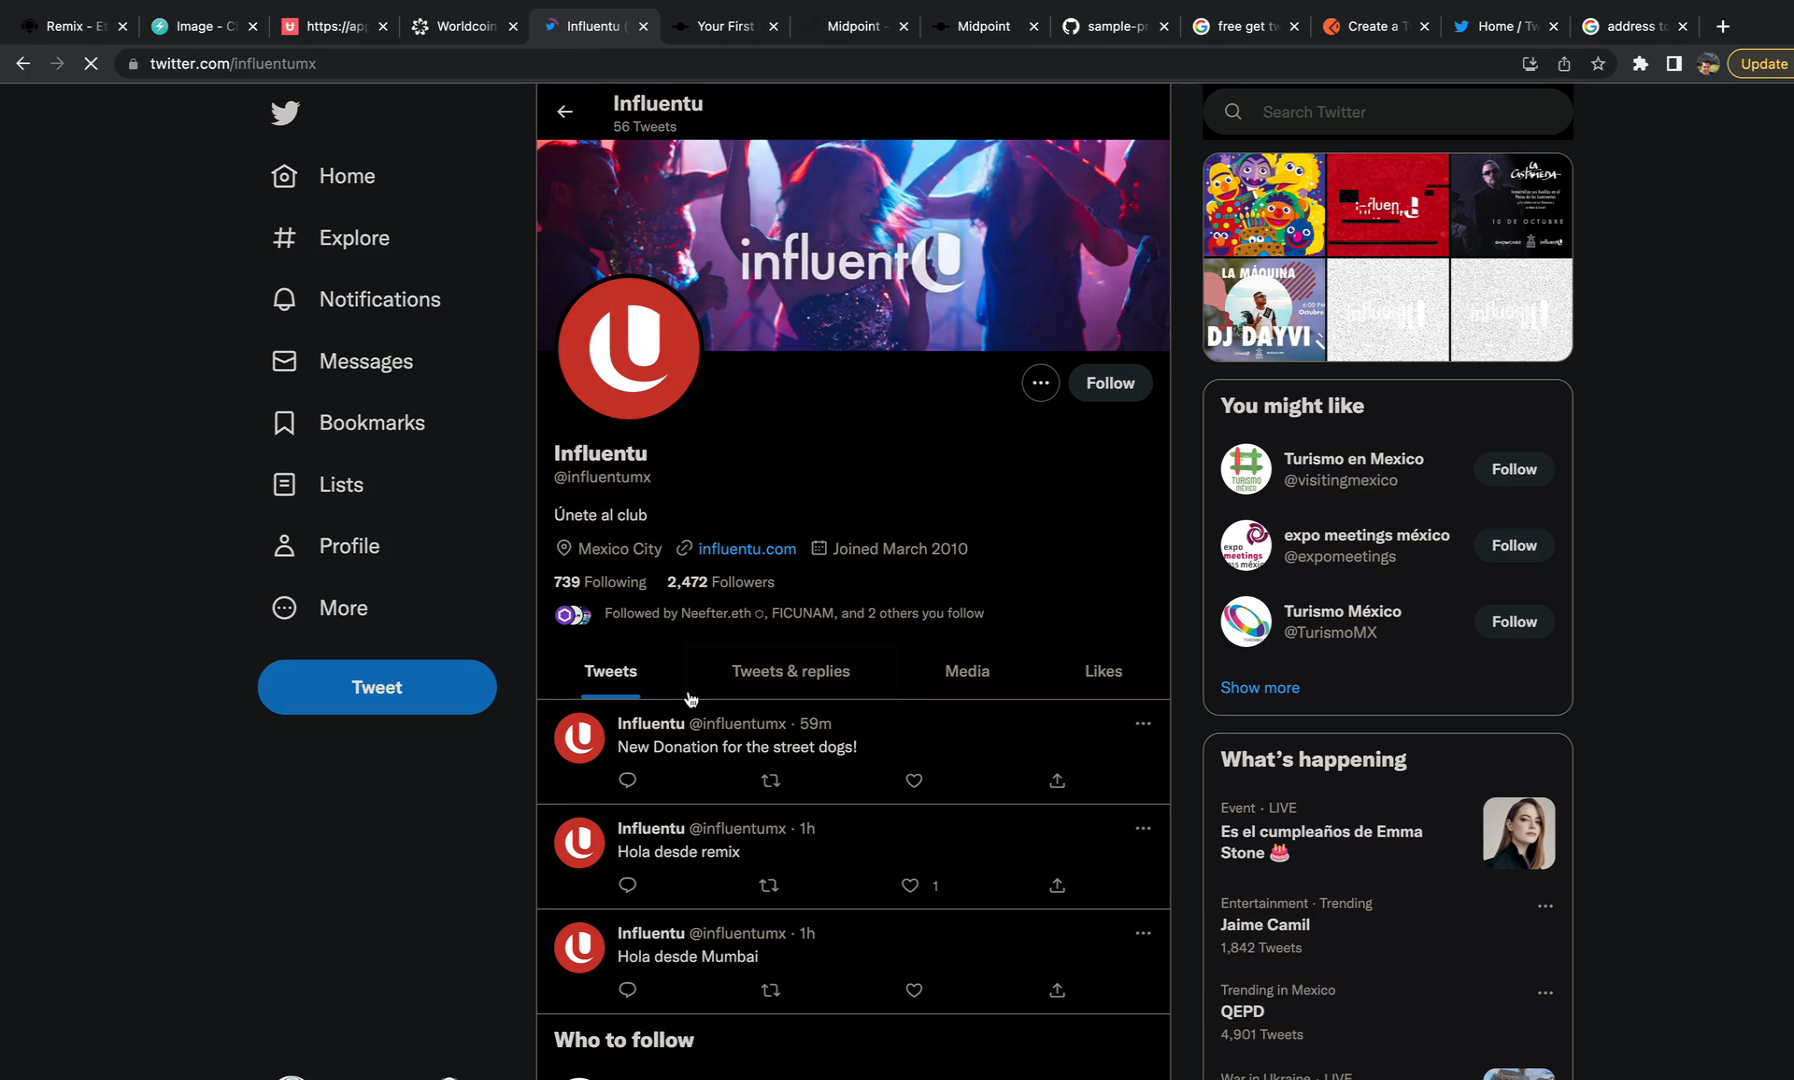Screen dimensions: 1794x1080
Task: Open the 'Followed by Neefter.eth' list
Action: point(769,614)
